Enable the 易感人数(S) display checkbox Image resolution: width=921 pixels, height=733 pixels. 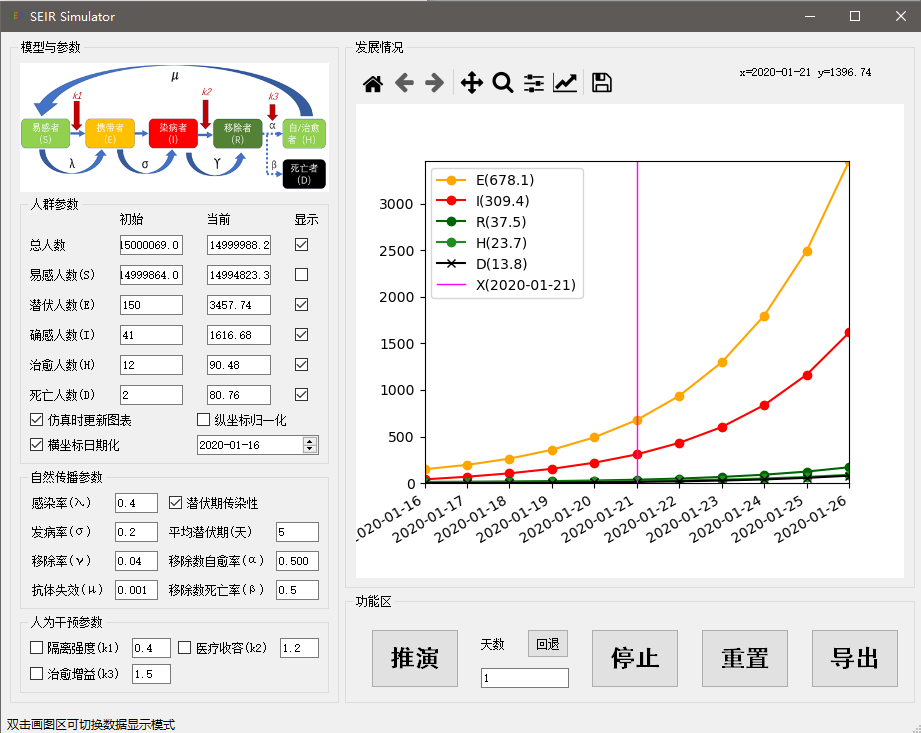coord(301,274)
